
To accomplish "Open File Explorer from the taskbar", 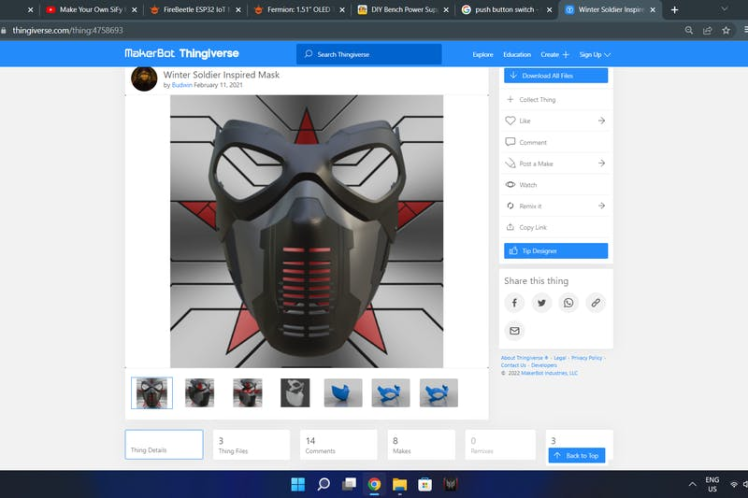I will (x=400, y=484).
